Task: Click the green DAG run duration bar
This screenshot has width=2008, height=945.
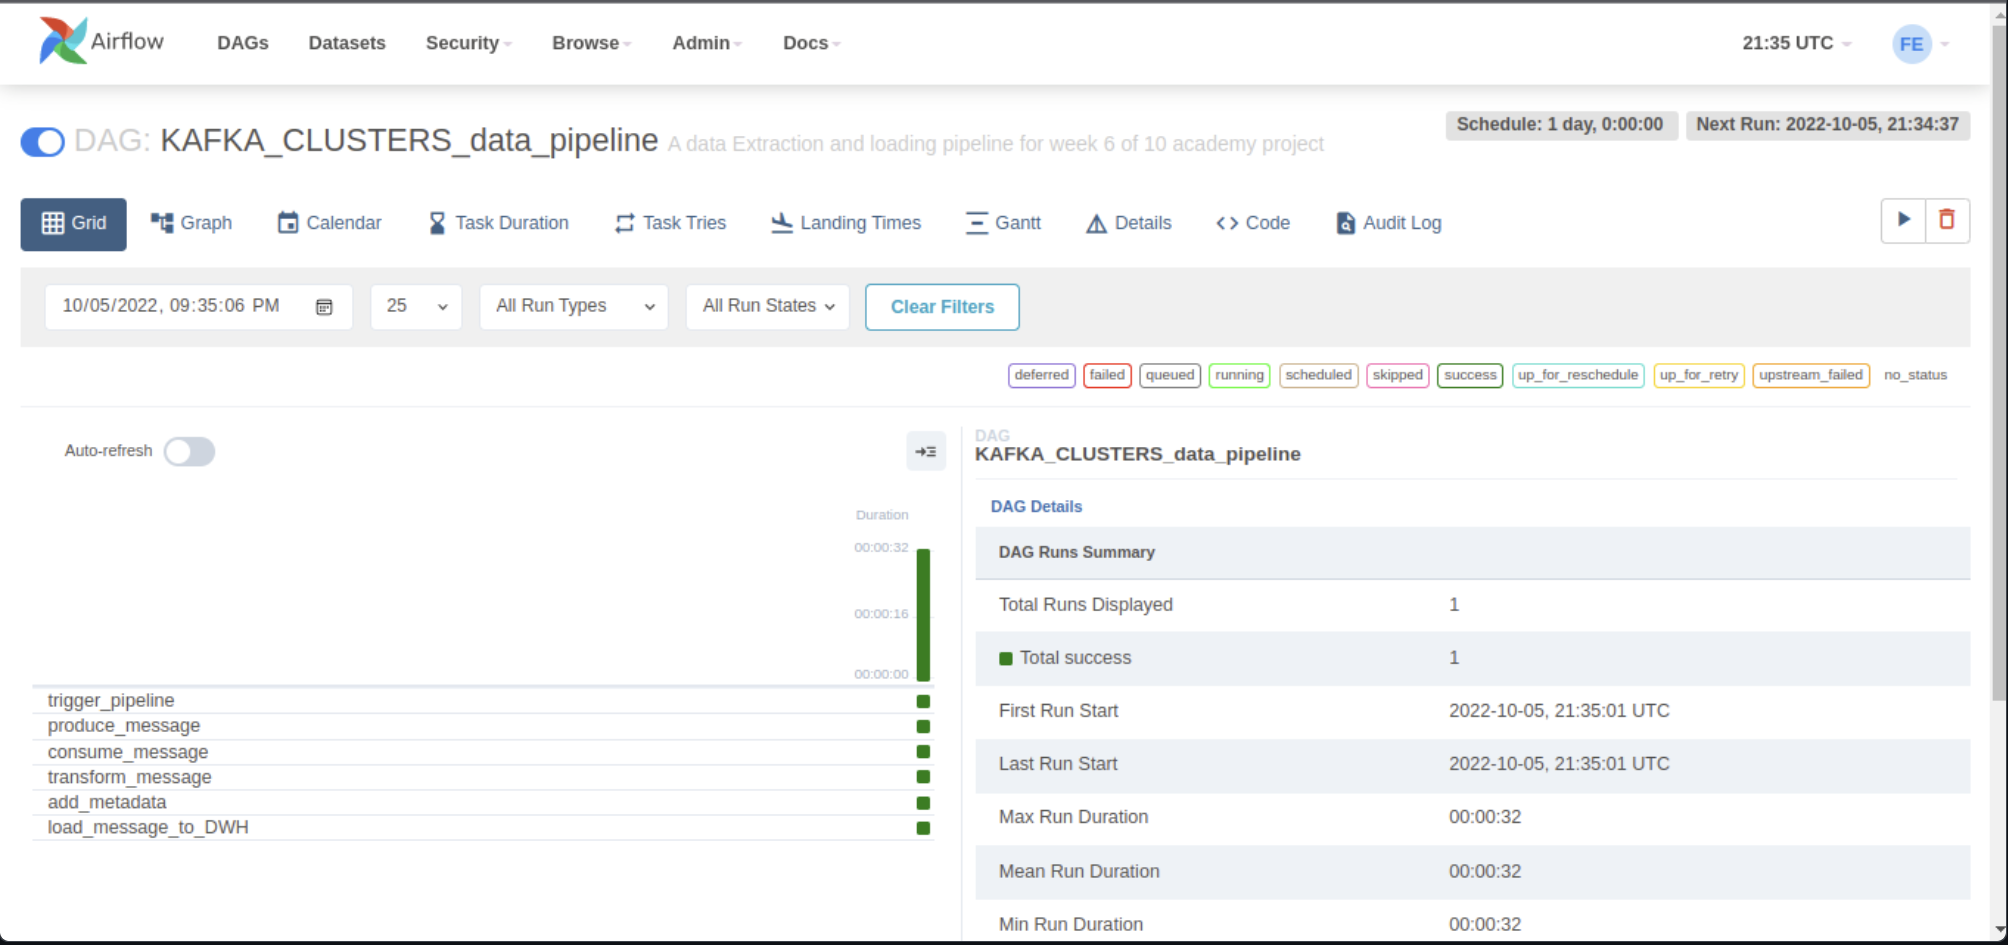Action: tap(923, 615)
